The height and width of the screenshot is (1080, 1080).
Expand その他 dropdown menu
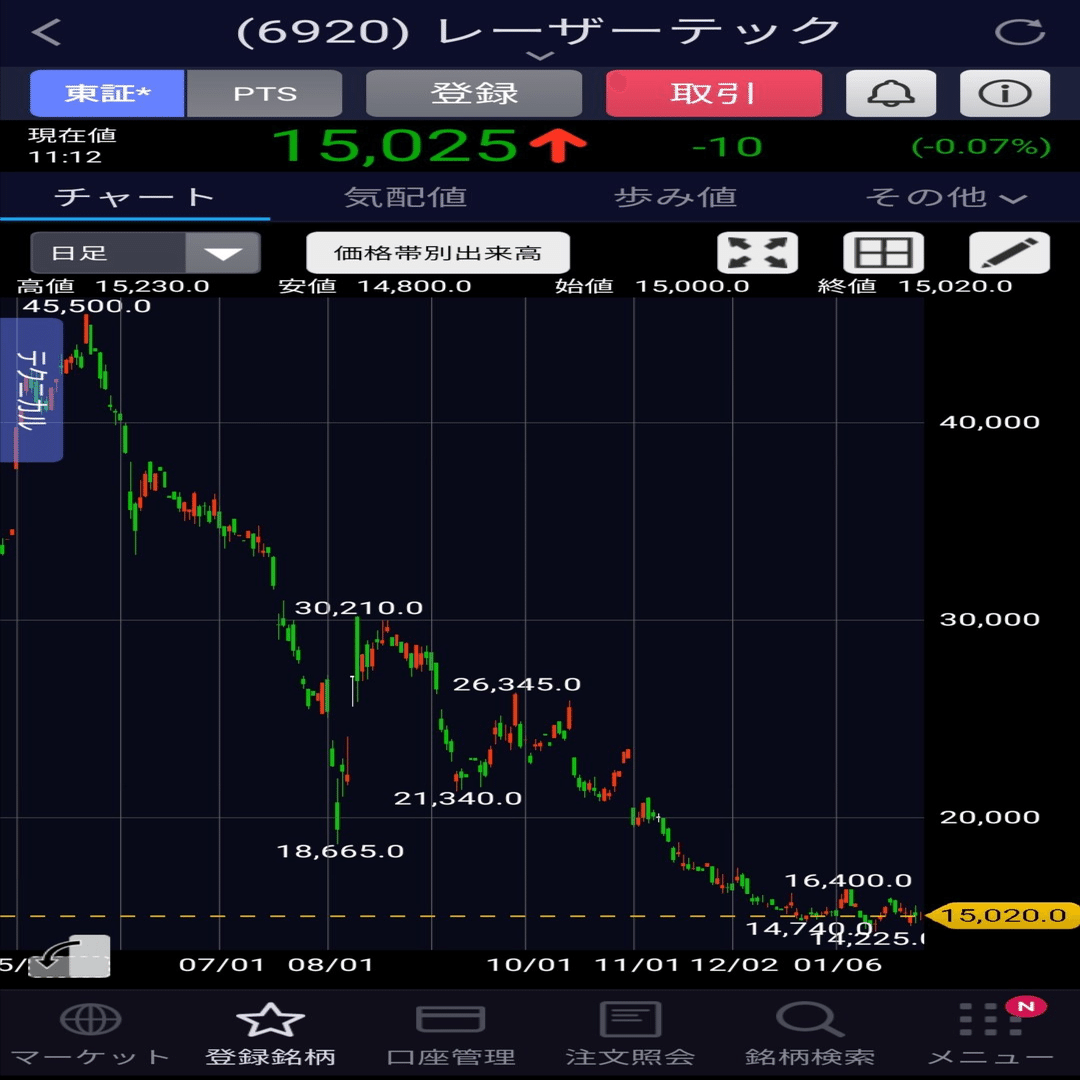tap(945, 198)
